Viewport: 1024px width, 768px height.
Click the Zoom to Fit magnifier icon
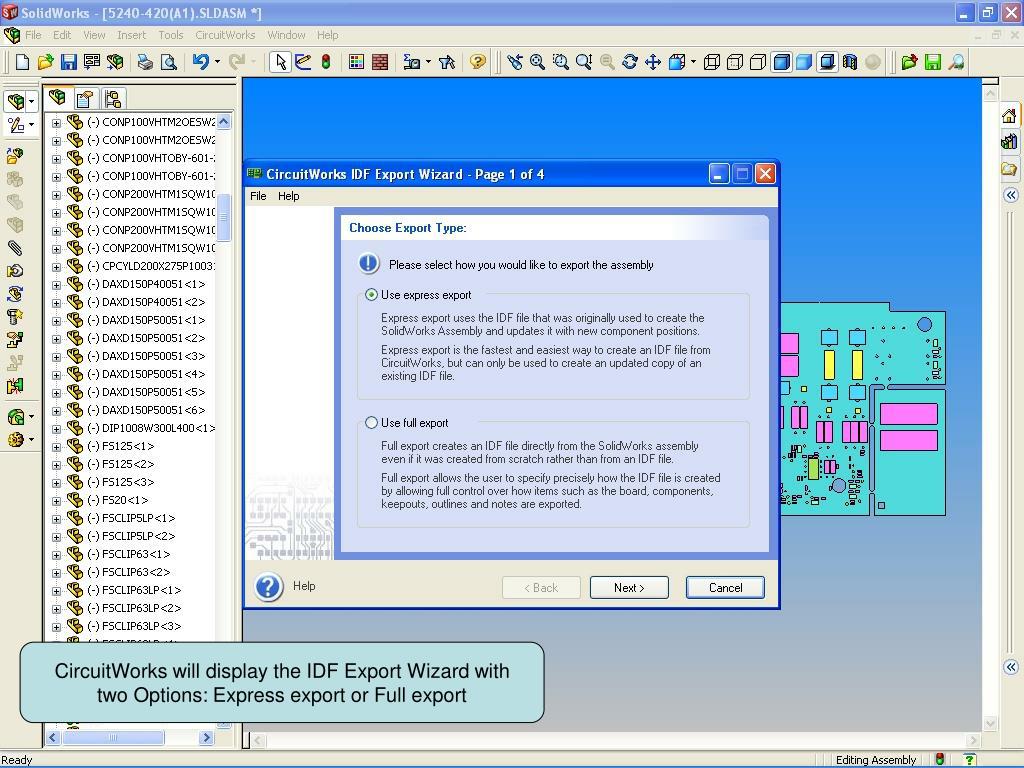537,62
